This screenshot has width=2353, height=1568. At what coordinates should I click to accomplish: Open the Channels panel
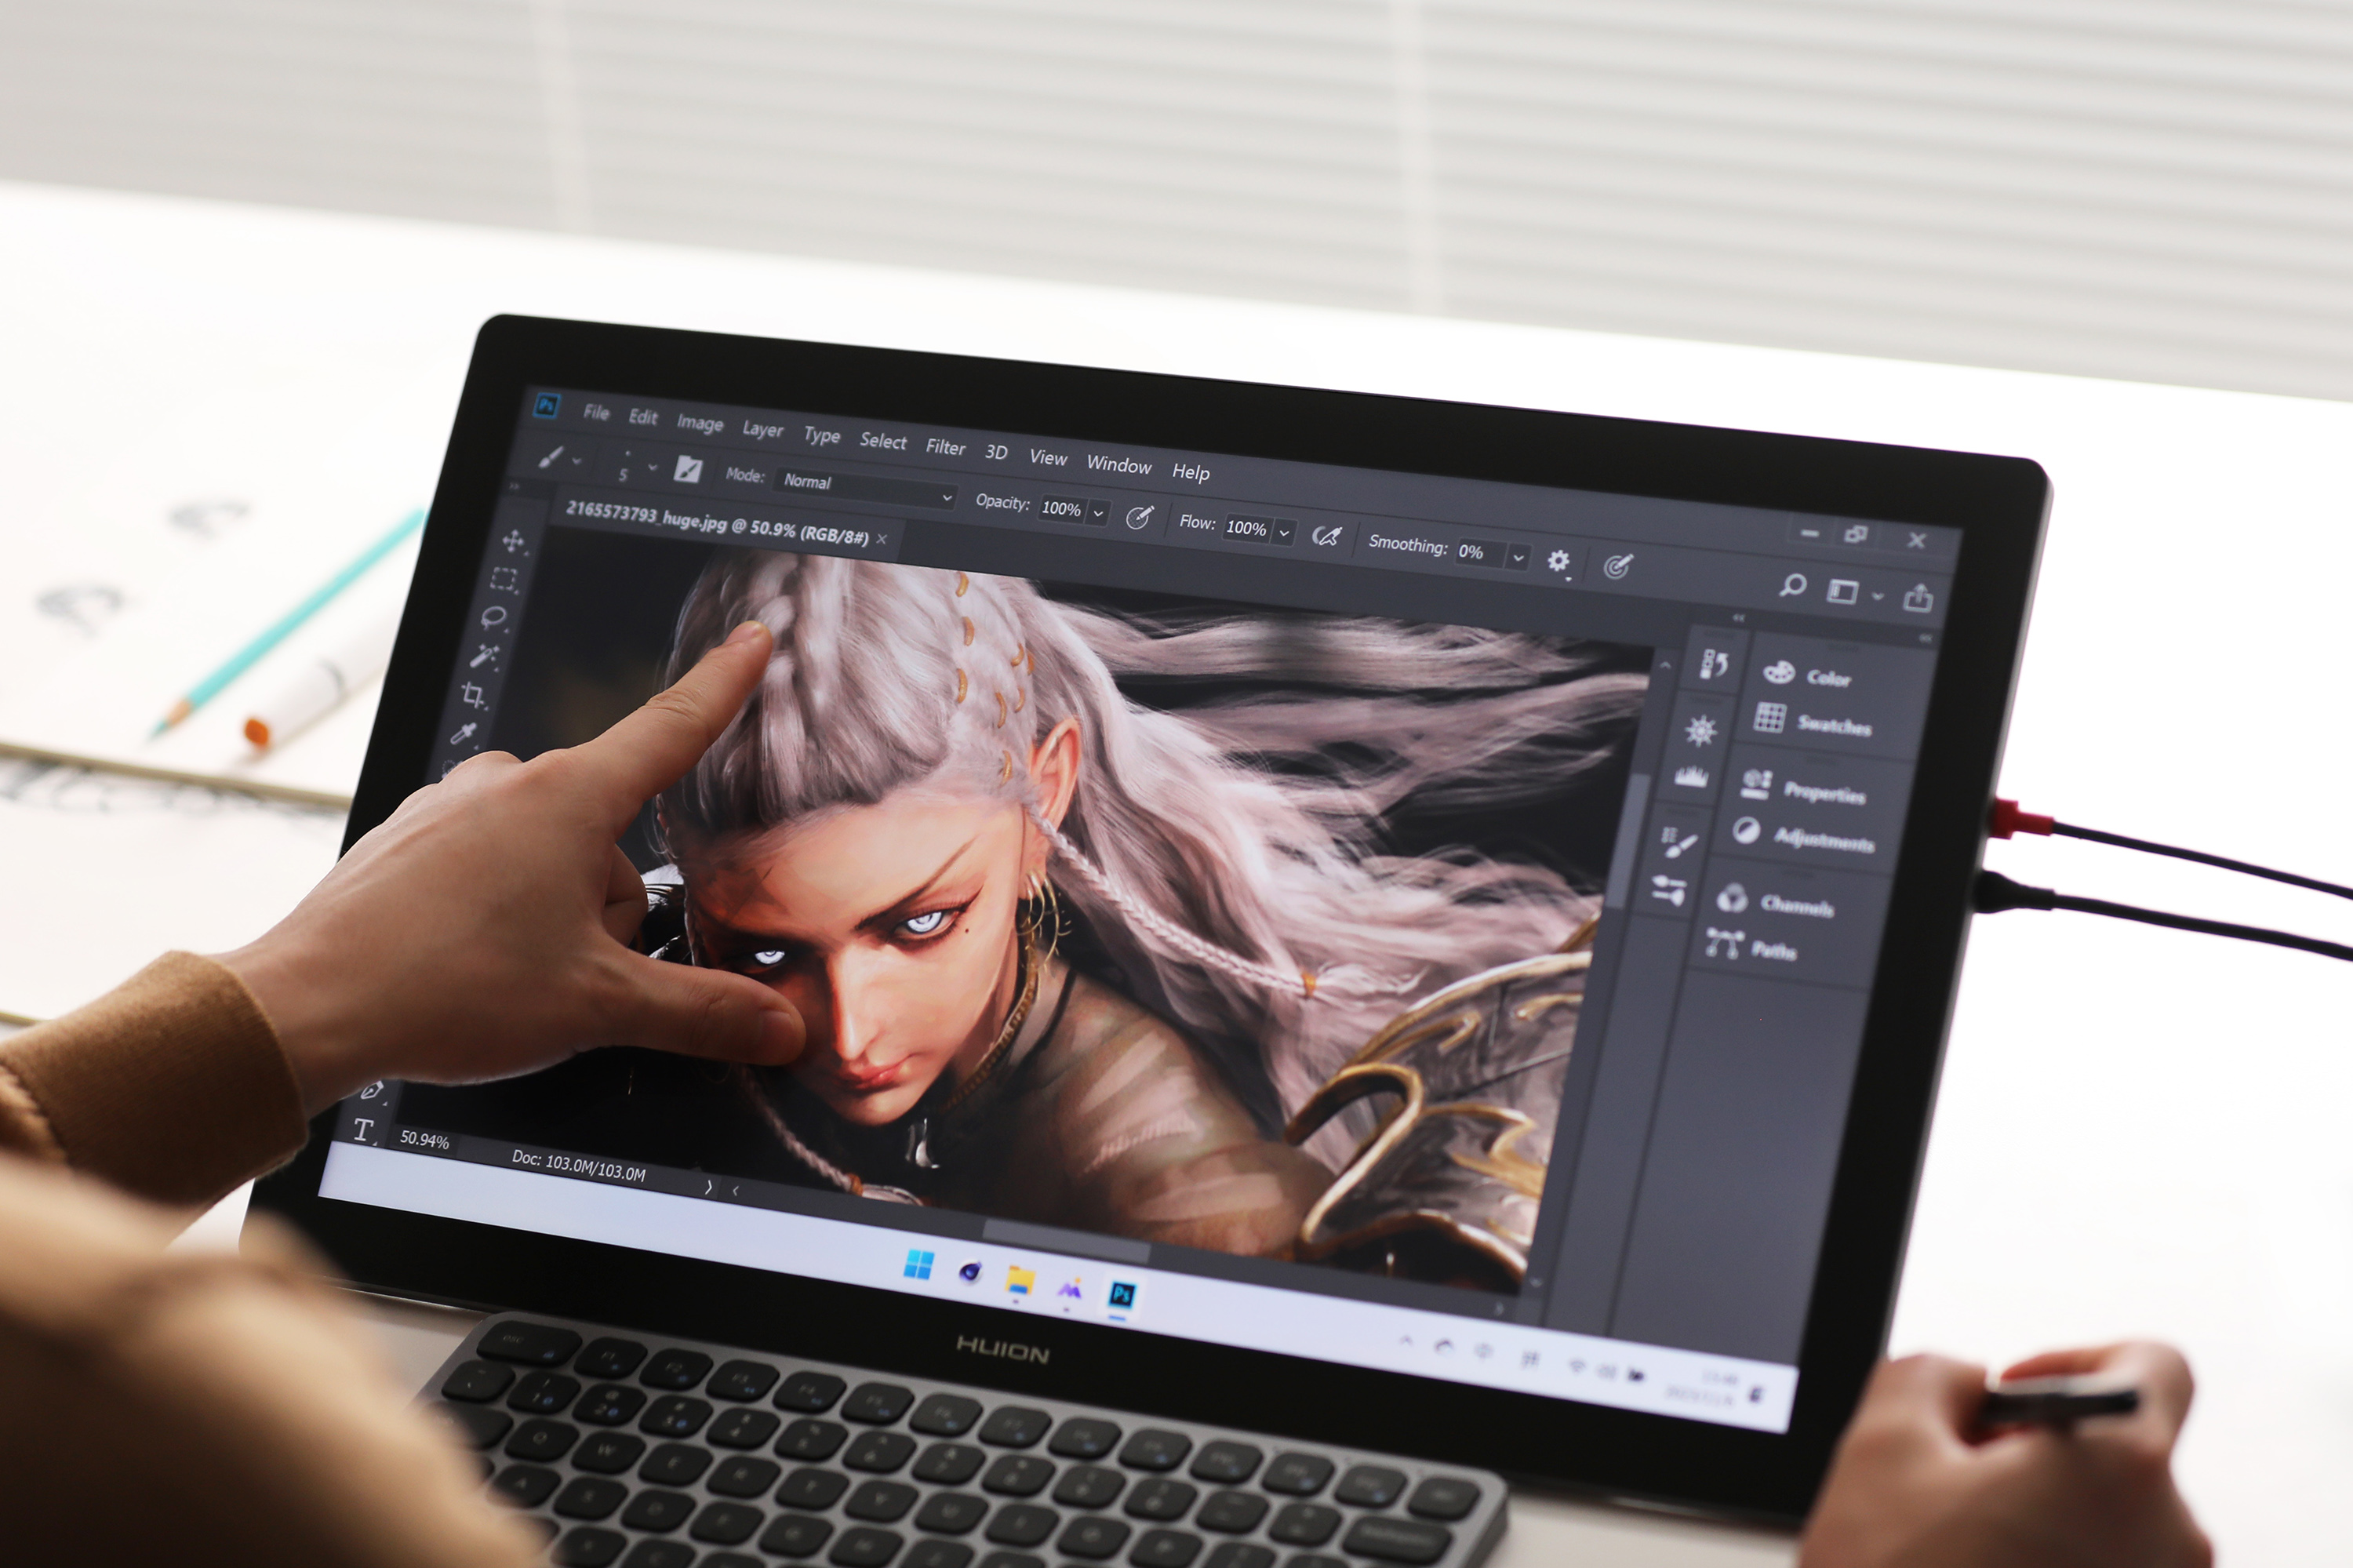[1775, 902]
